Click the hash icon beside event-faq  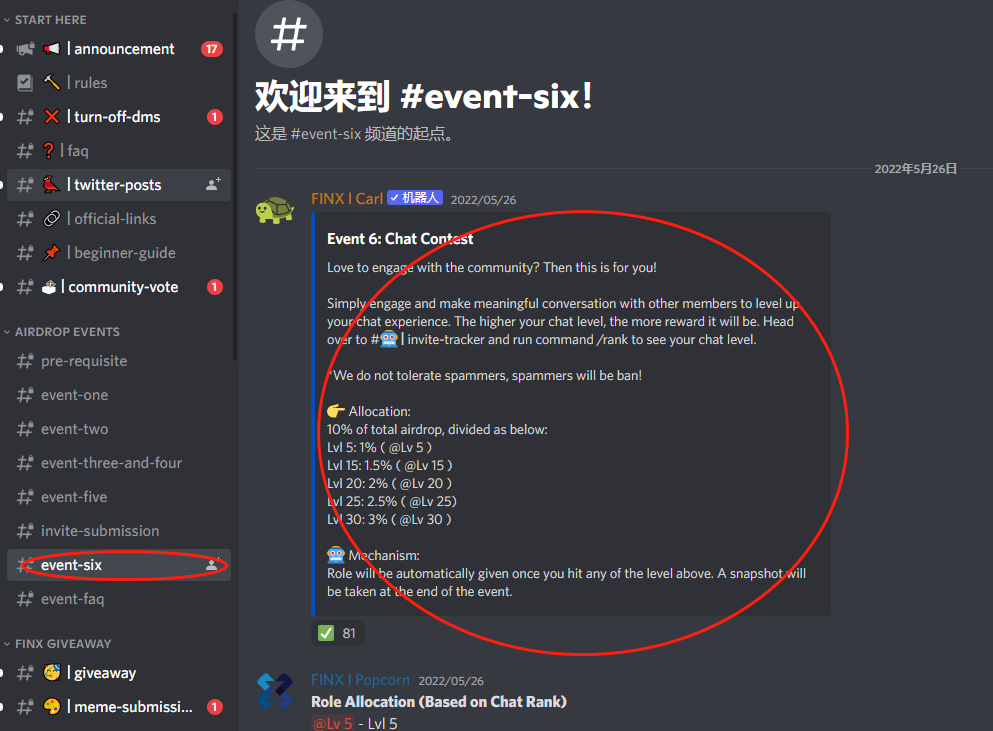(x=25, y=599)
